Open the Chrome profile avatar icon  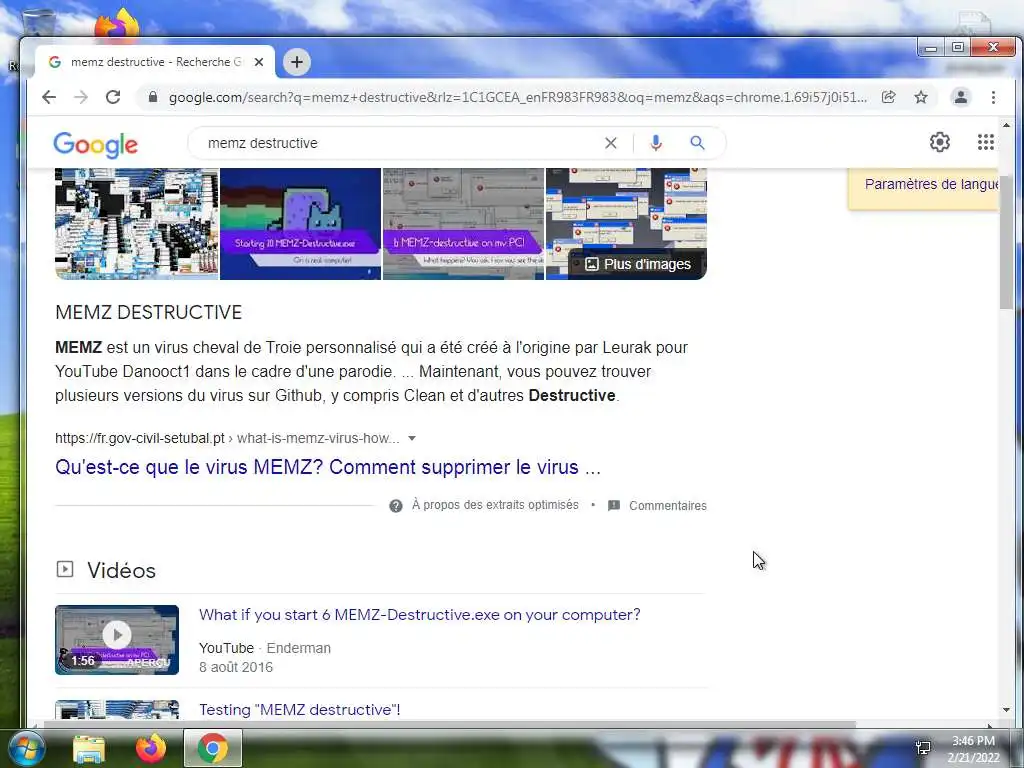(x=961, y=97)
